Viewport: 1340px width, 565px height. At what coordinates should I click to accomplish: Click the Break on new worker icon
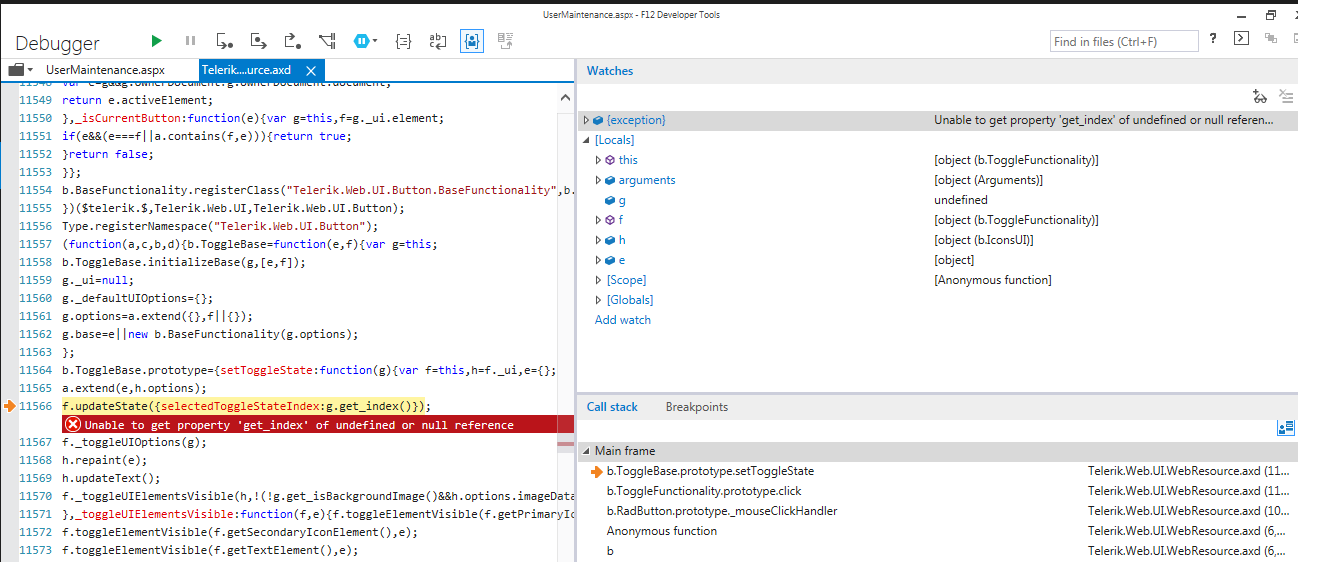tap(327, 41)
